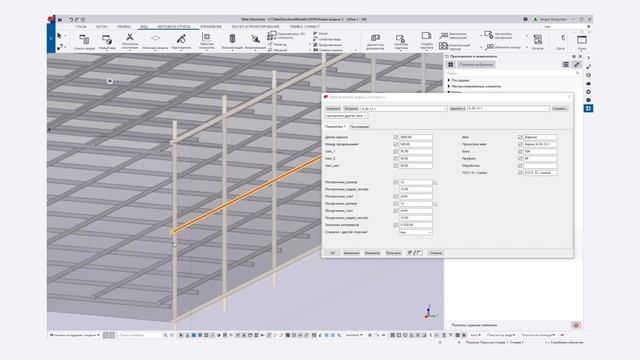Toggle all checkboxes on/off button

(414, 253)
